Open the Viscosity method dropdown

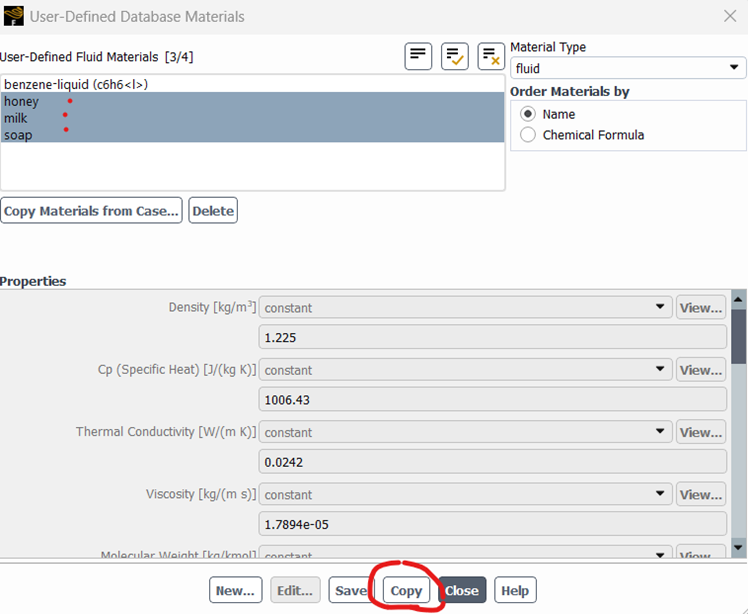tap(465, 495)
